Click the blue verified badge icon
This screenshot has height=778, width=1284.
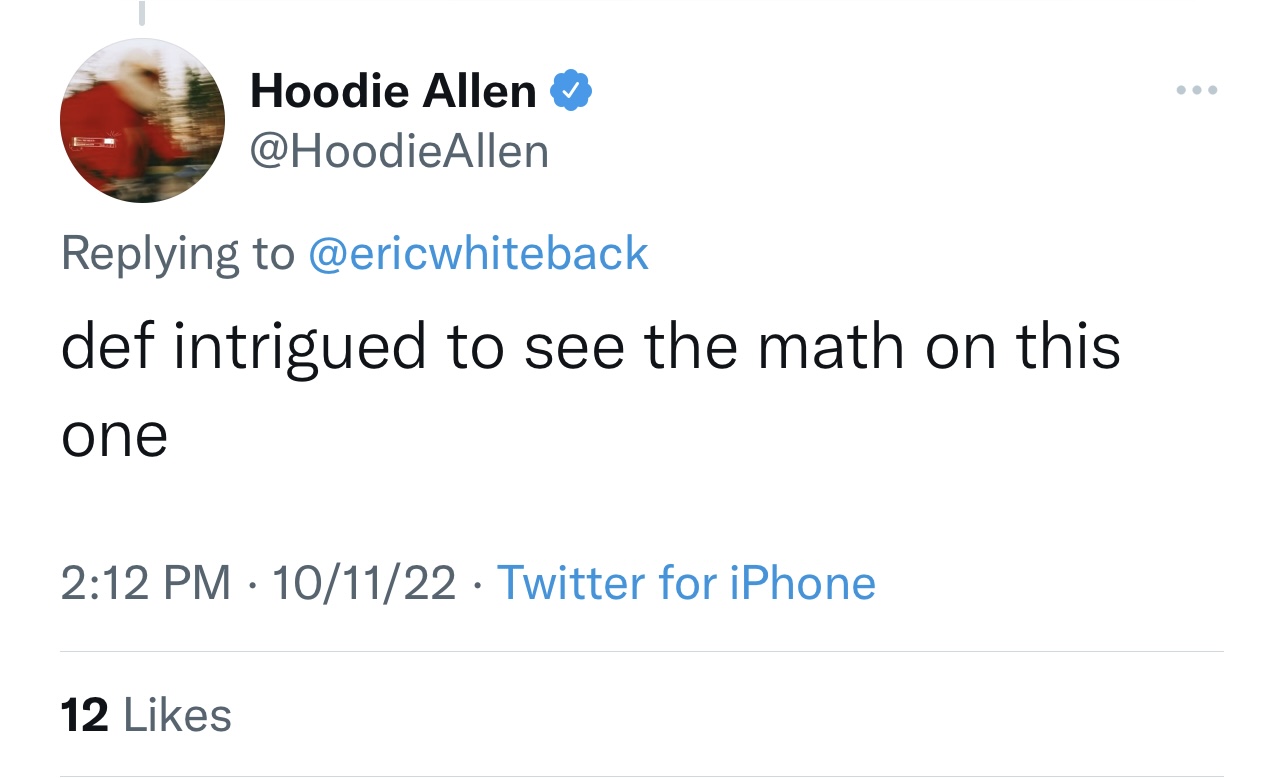coord(572,92)
